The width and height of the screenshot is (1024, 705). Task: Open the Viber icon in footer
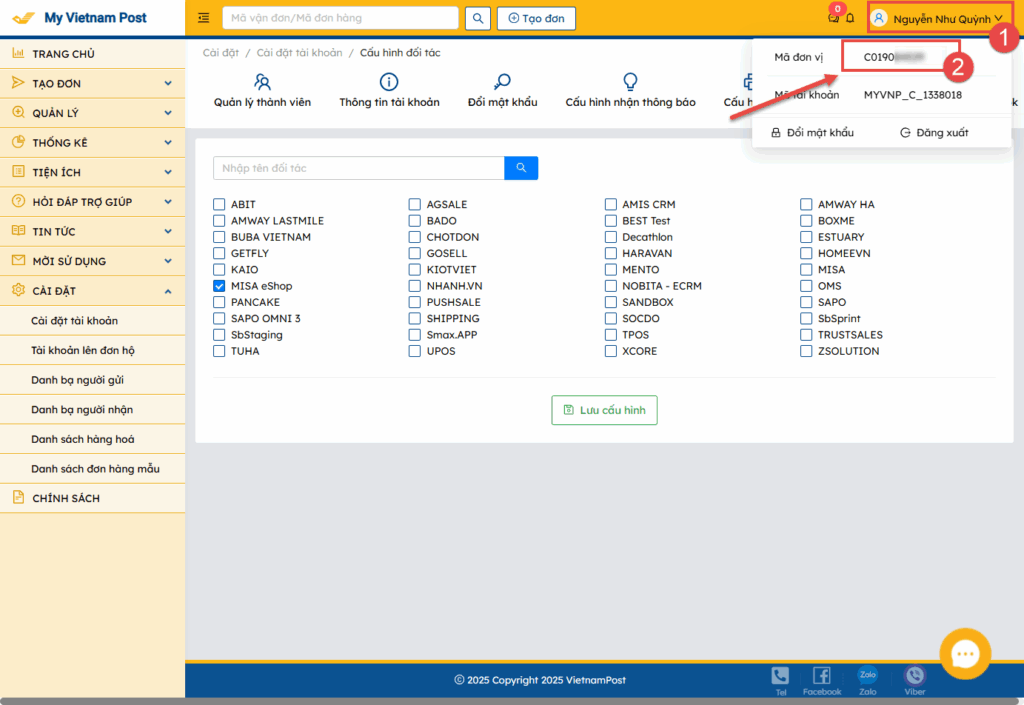[x=914, y=676]
